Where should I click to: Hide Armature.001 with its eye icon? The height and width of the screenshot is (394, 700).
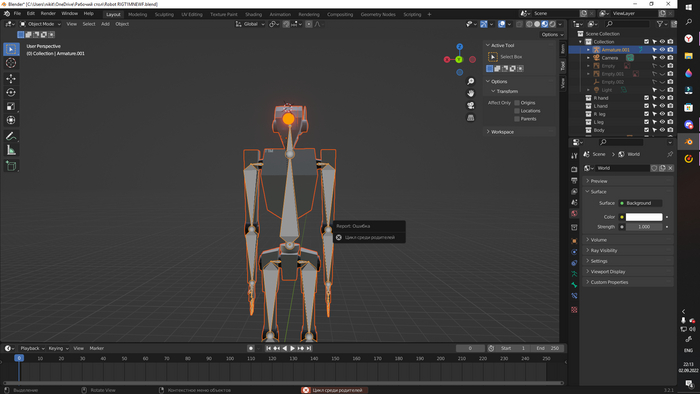pos(662,50)
